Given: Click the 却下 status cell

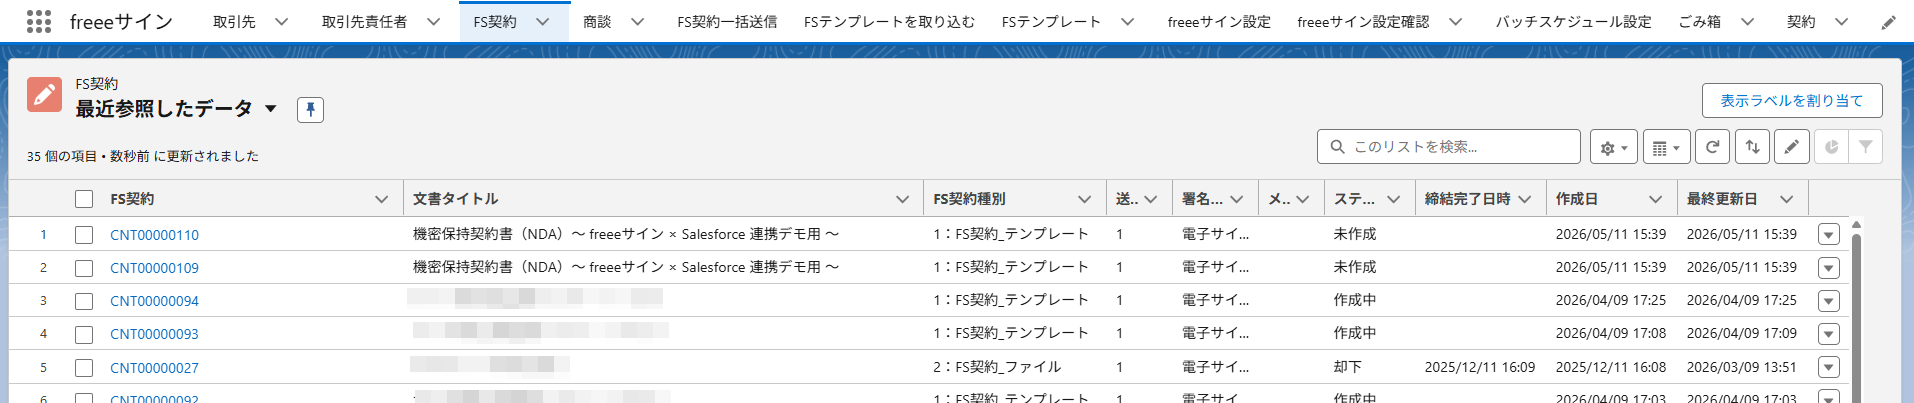Looking at the screenshot, I should tap(1348, 367).
